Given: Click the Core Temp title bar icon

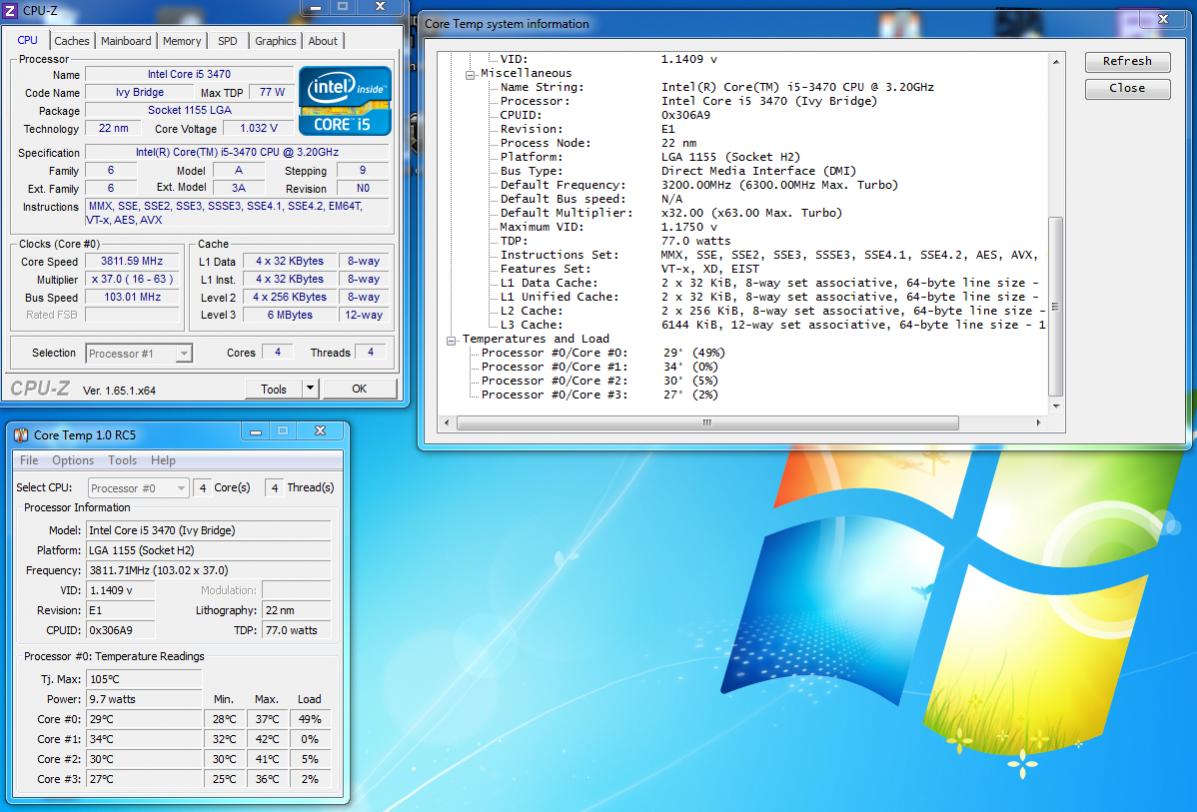Looking at the screenshot, I should [x=21, y=435].
